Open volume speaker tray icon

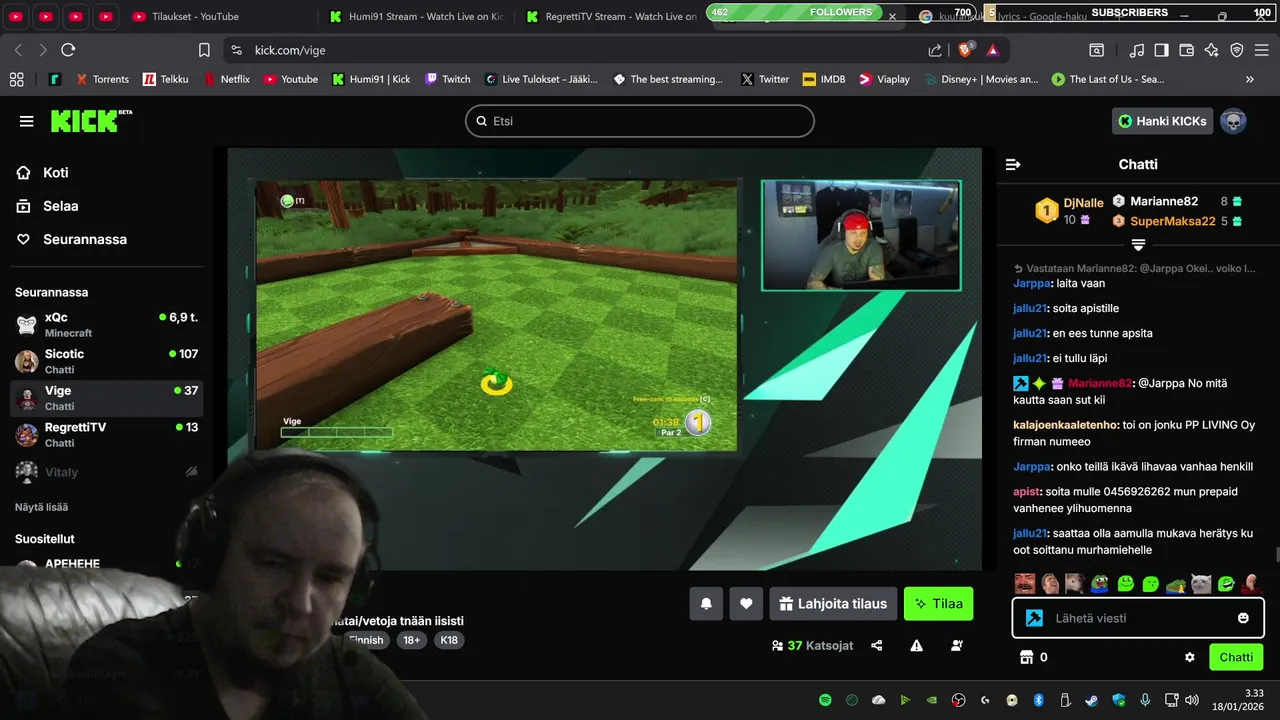[1192, 700]
